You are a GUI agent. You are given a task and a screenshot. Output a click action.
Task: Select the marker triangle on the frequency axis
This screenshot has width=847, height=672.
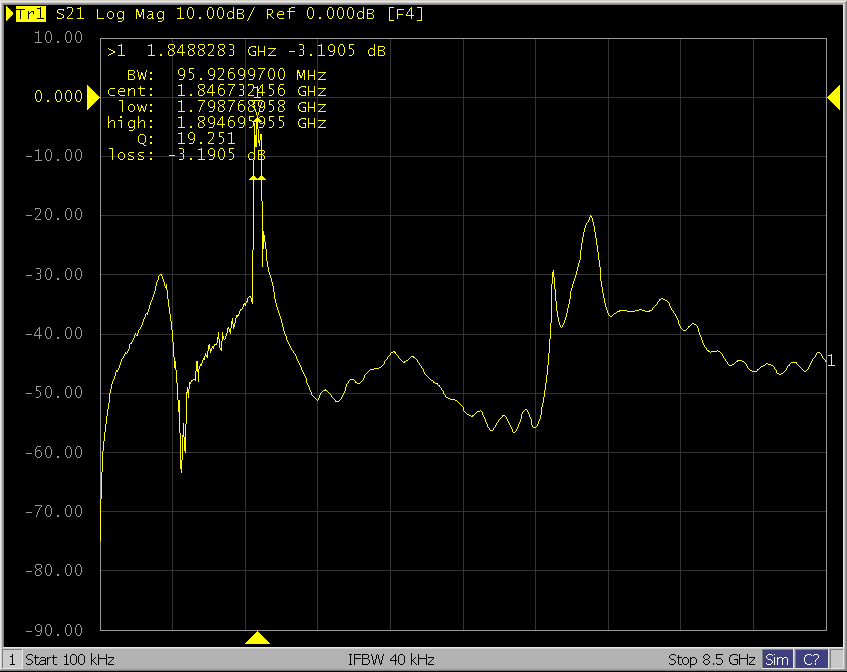coord(258,637)
